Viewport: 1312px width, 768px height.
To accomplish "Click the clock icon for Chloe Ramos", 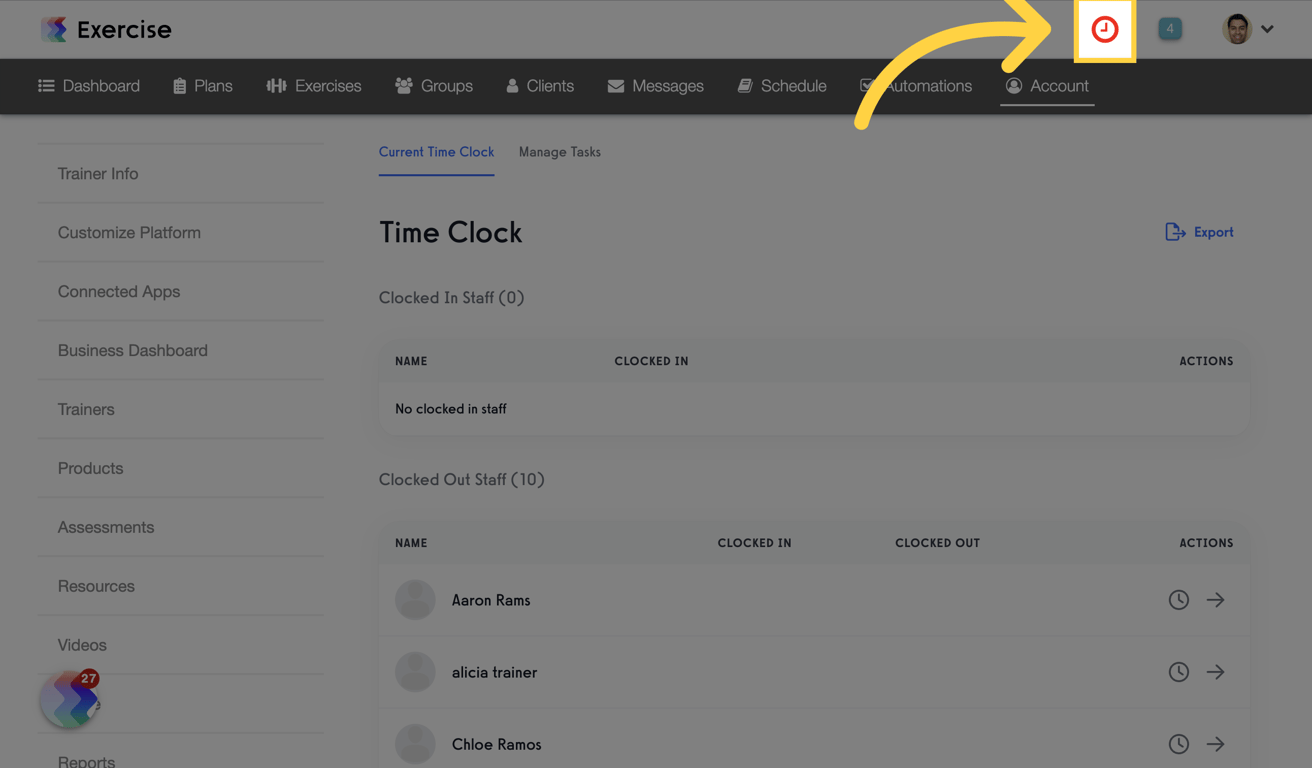I will point(1178,743).
